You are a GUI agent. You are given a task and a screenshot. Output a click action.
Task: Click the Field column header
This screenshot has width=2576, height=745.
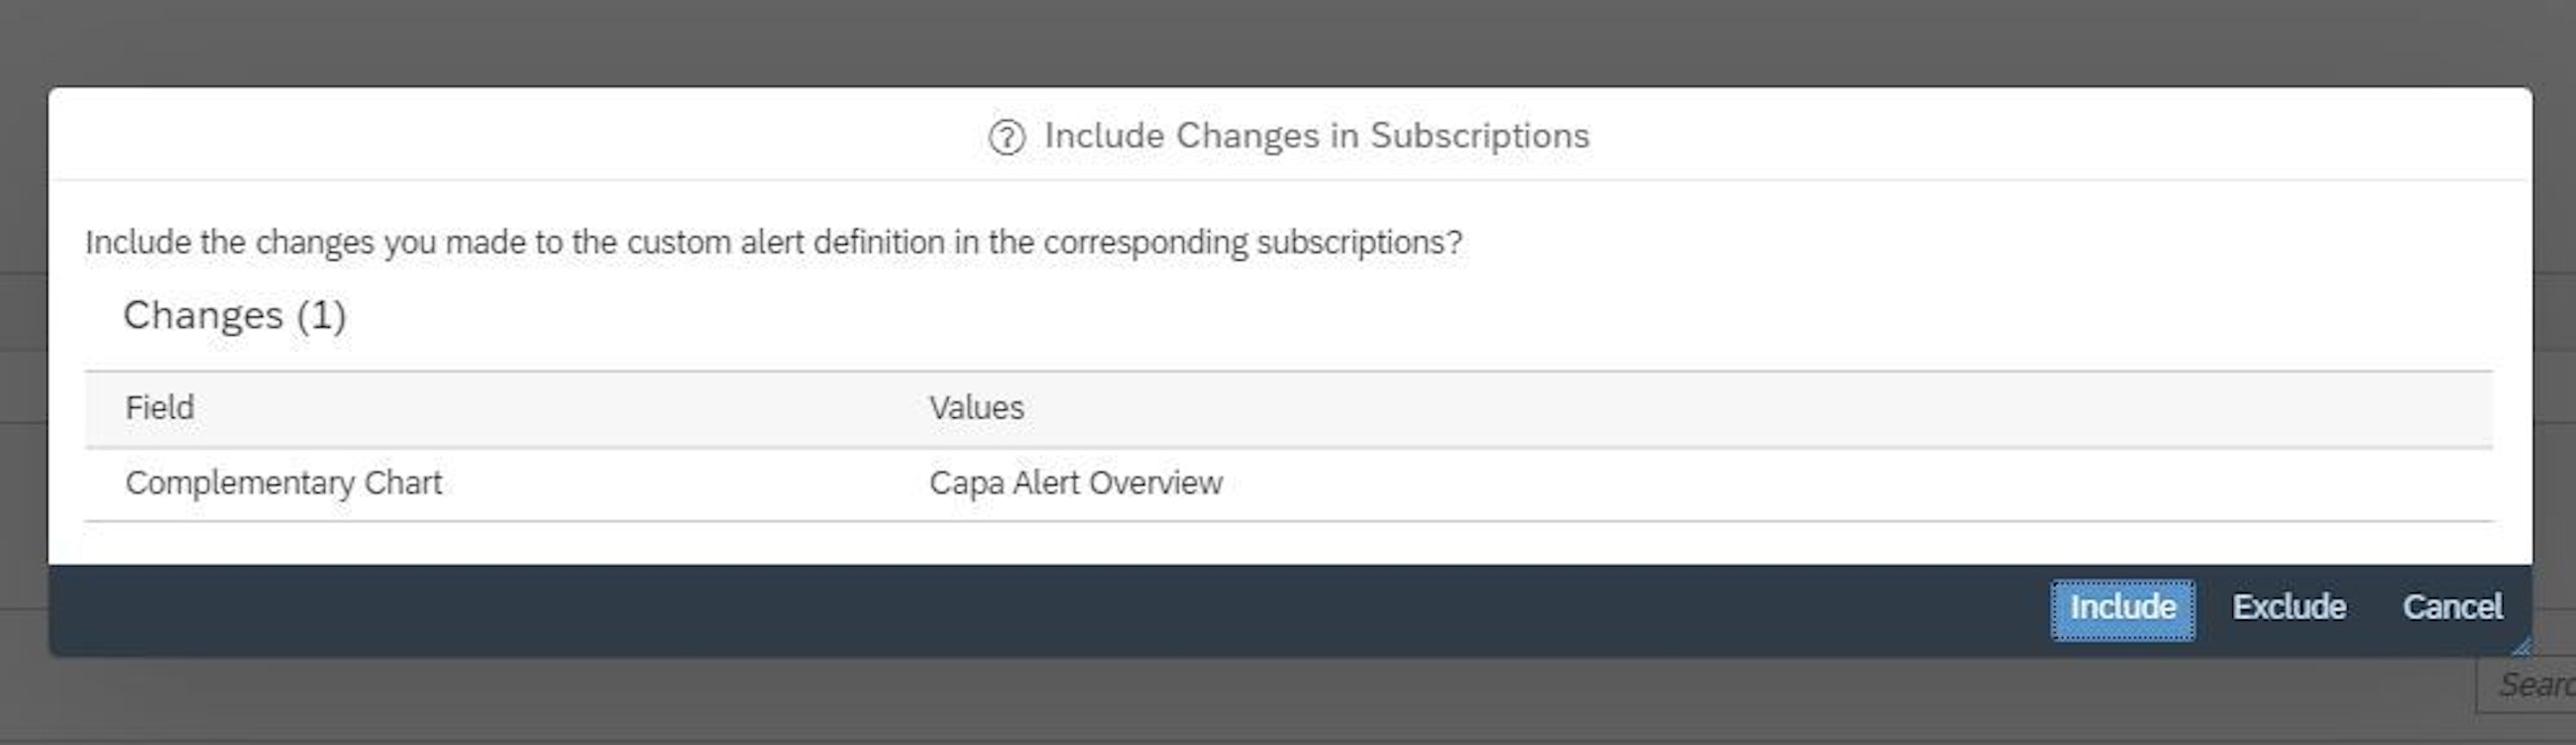pos(160,408)
